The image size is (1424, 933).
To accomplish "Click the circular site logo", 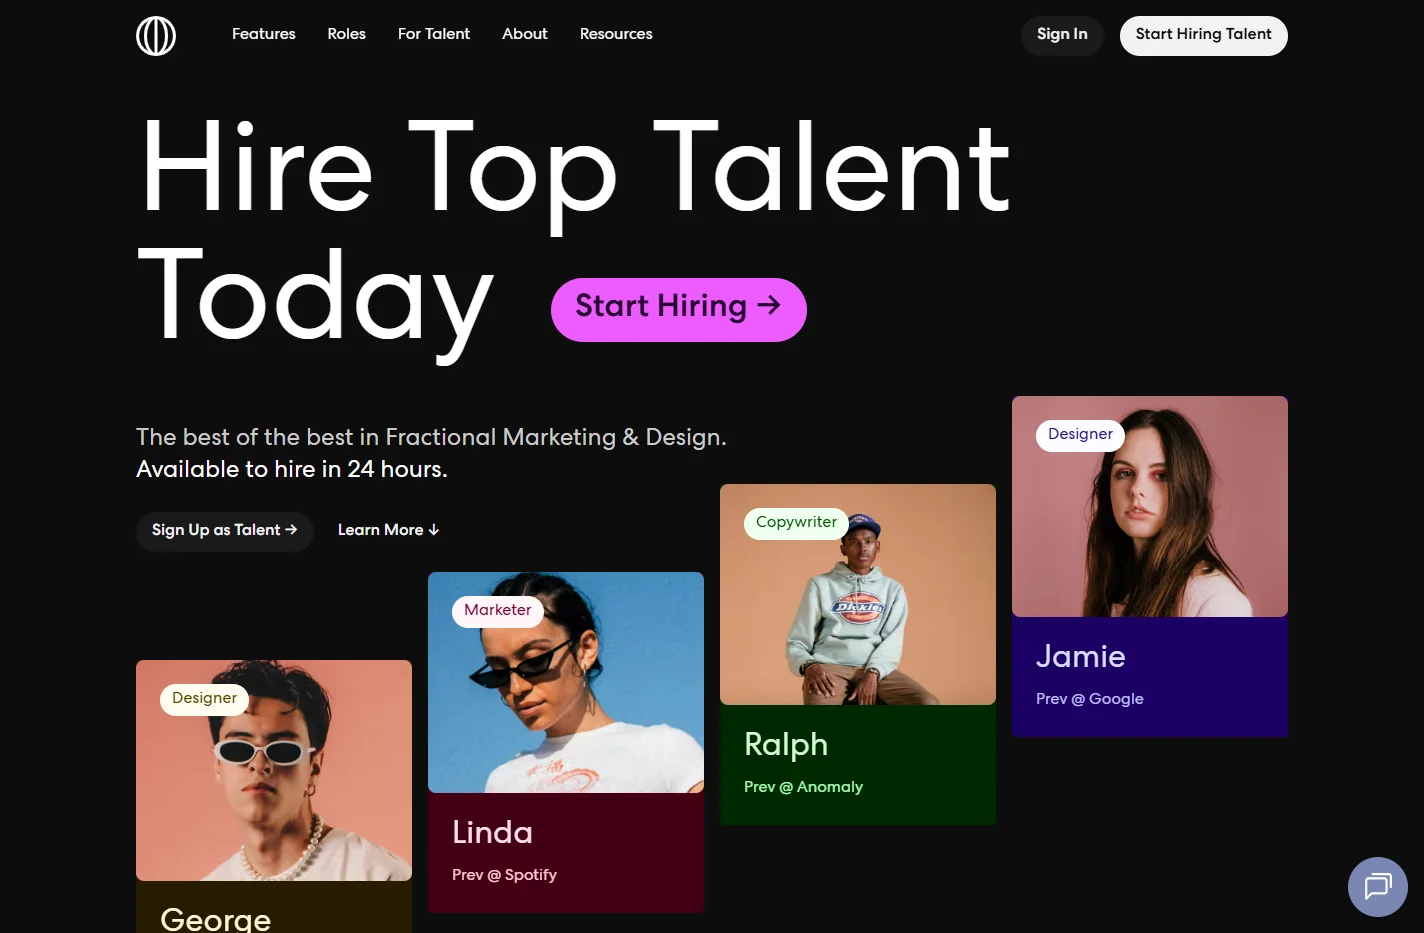I will point(156,36).
